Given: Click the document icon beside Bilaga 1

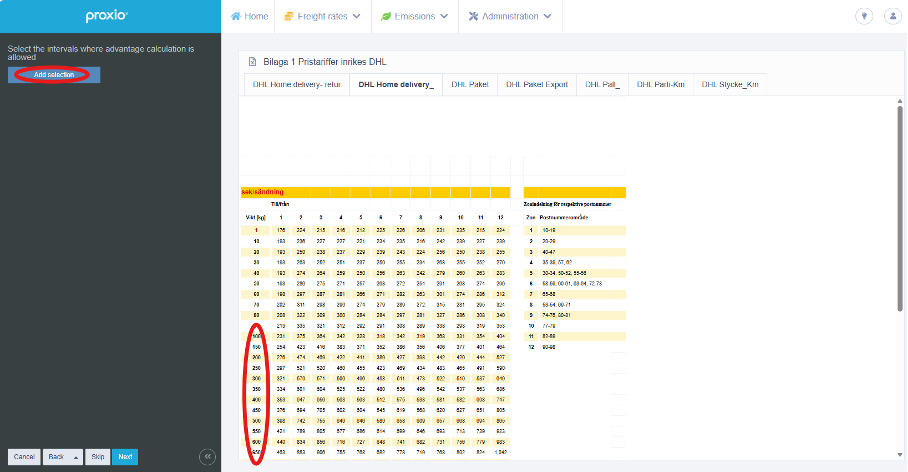Looking at the screenshot, I should click(252, 61).
